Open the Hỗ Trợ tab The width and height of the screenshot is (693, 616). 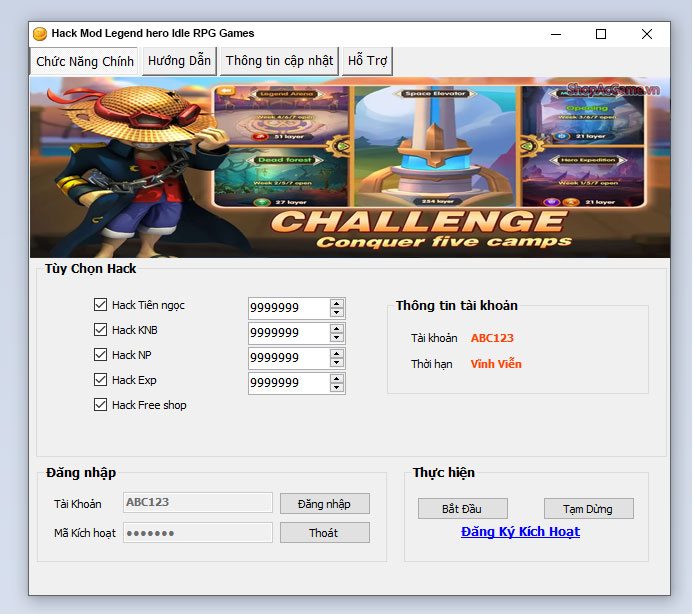point(367,61)
